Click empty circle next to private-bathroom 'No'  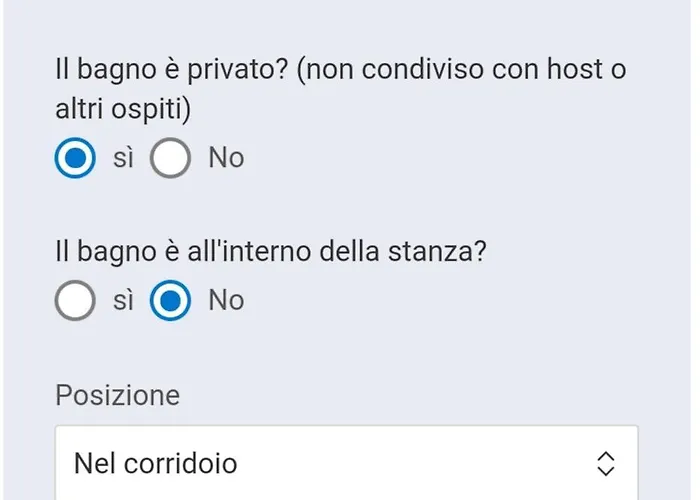(171, 159)
